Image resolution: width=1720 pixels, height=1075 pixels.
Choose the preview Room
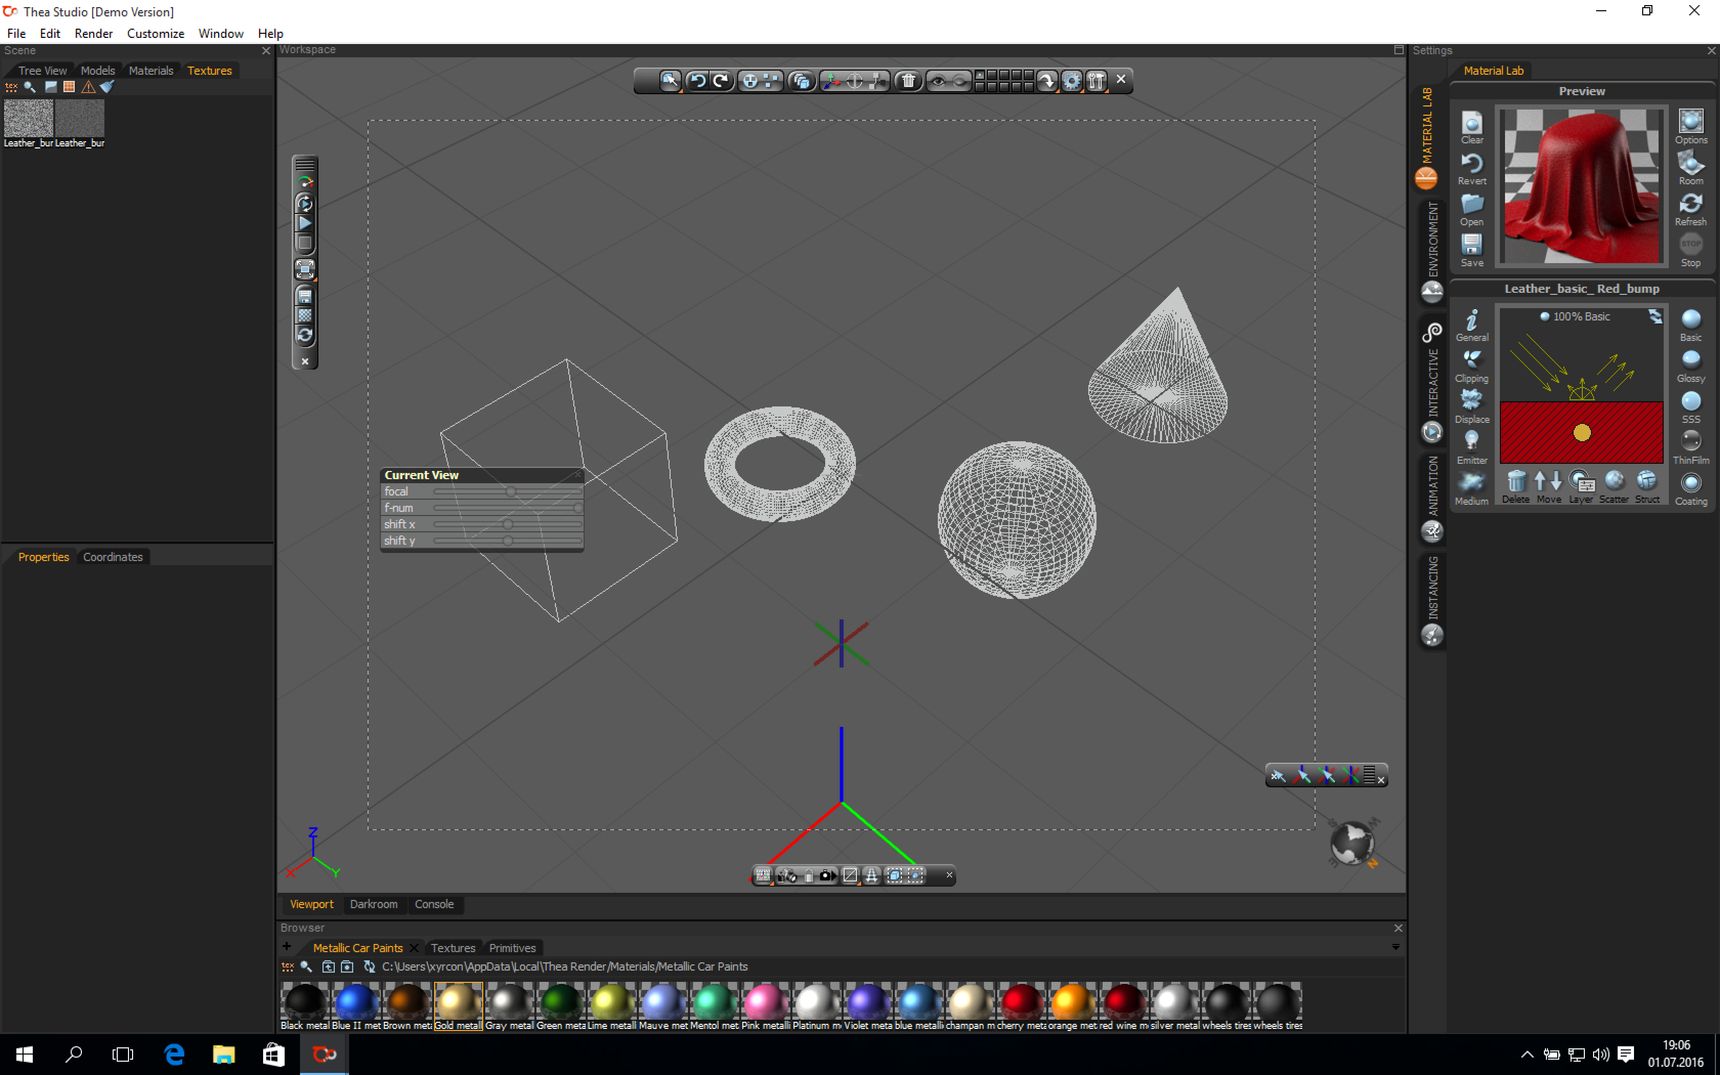tap(1691, 168)
